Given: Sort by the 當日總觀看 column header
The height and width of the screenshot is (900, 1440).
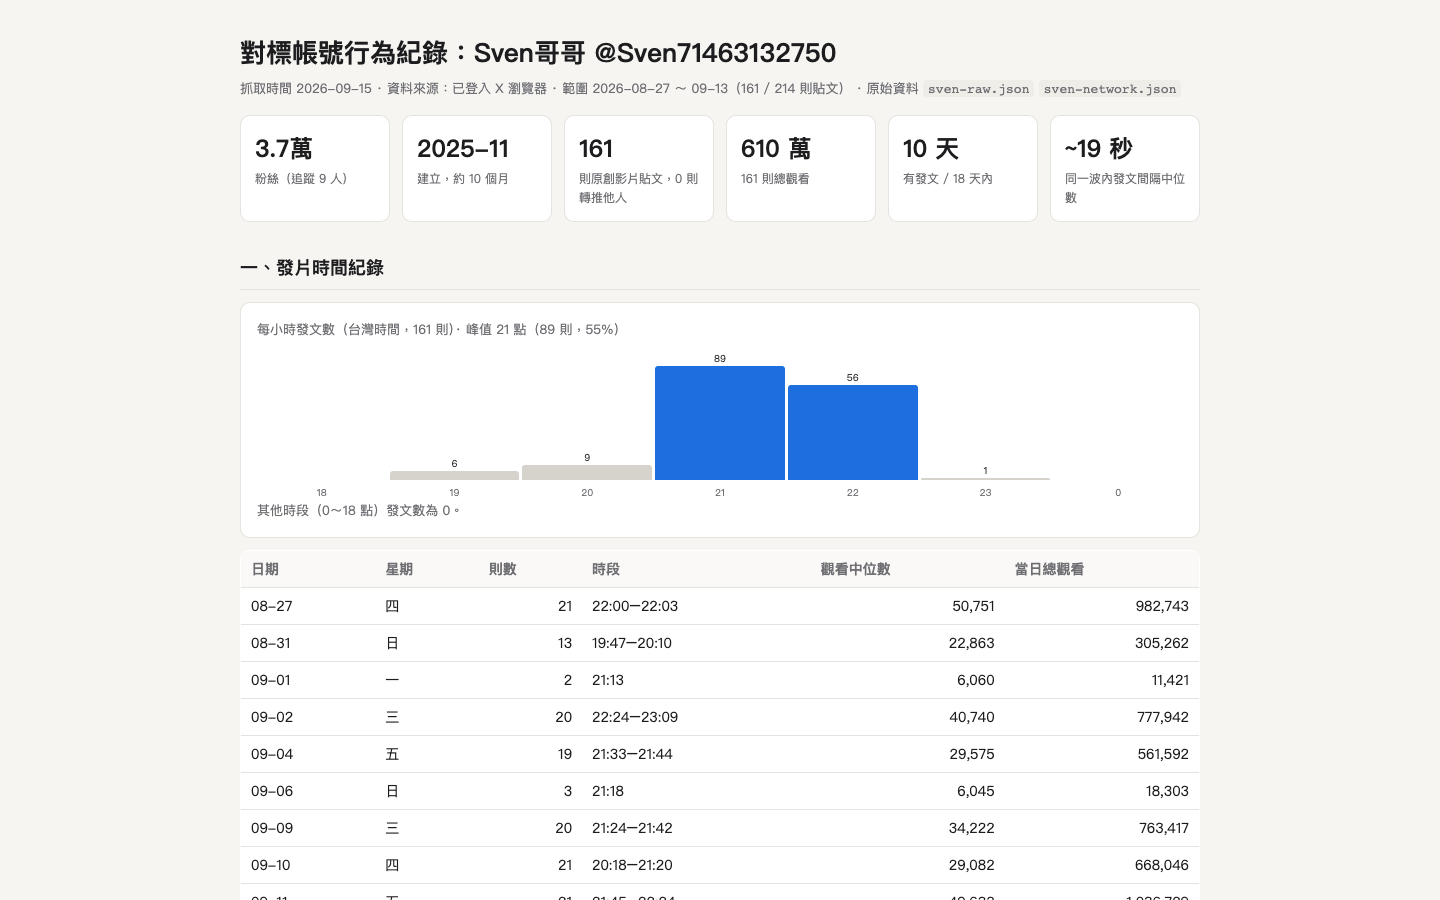Looking at the screenshot, I should click(x=1049, y=569).
